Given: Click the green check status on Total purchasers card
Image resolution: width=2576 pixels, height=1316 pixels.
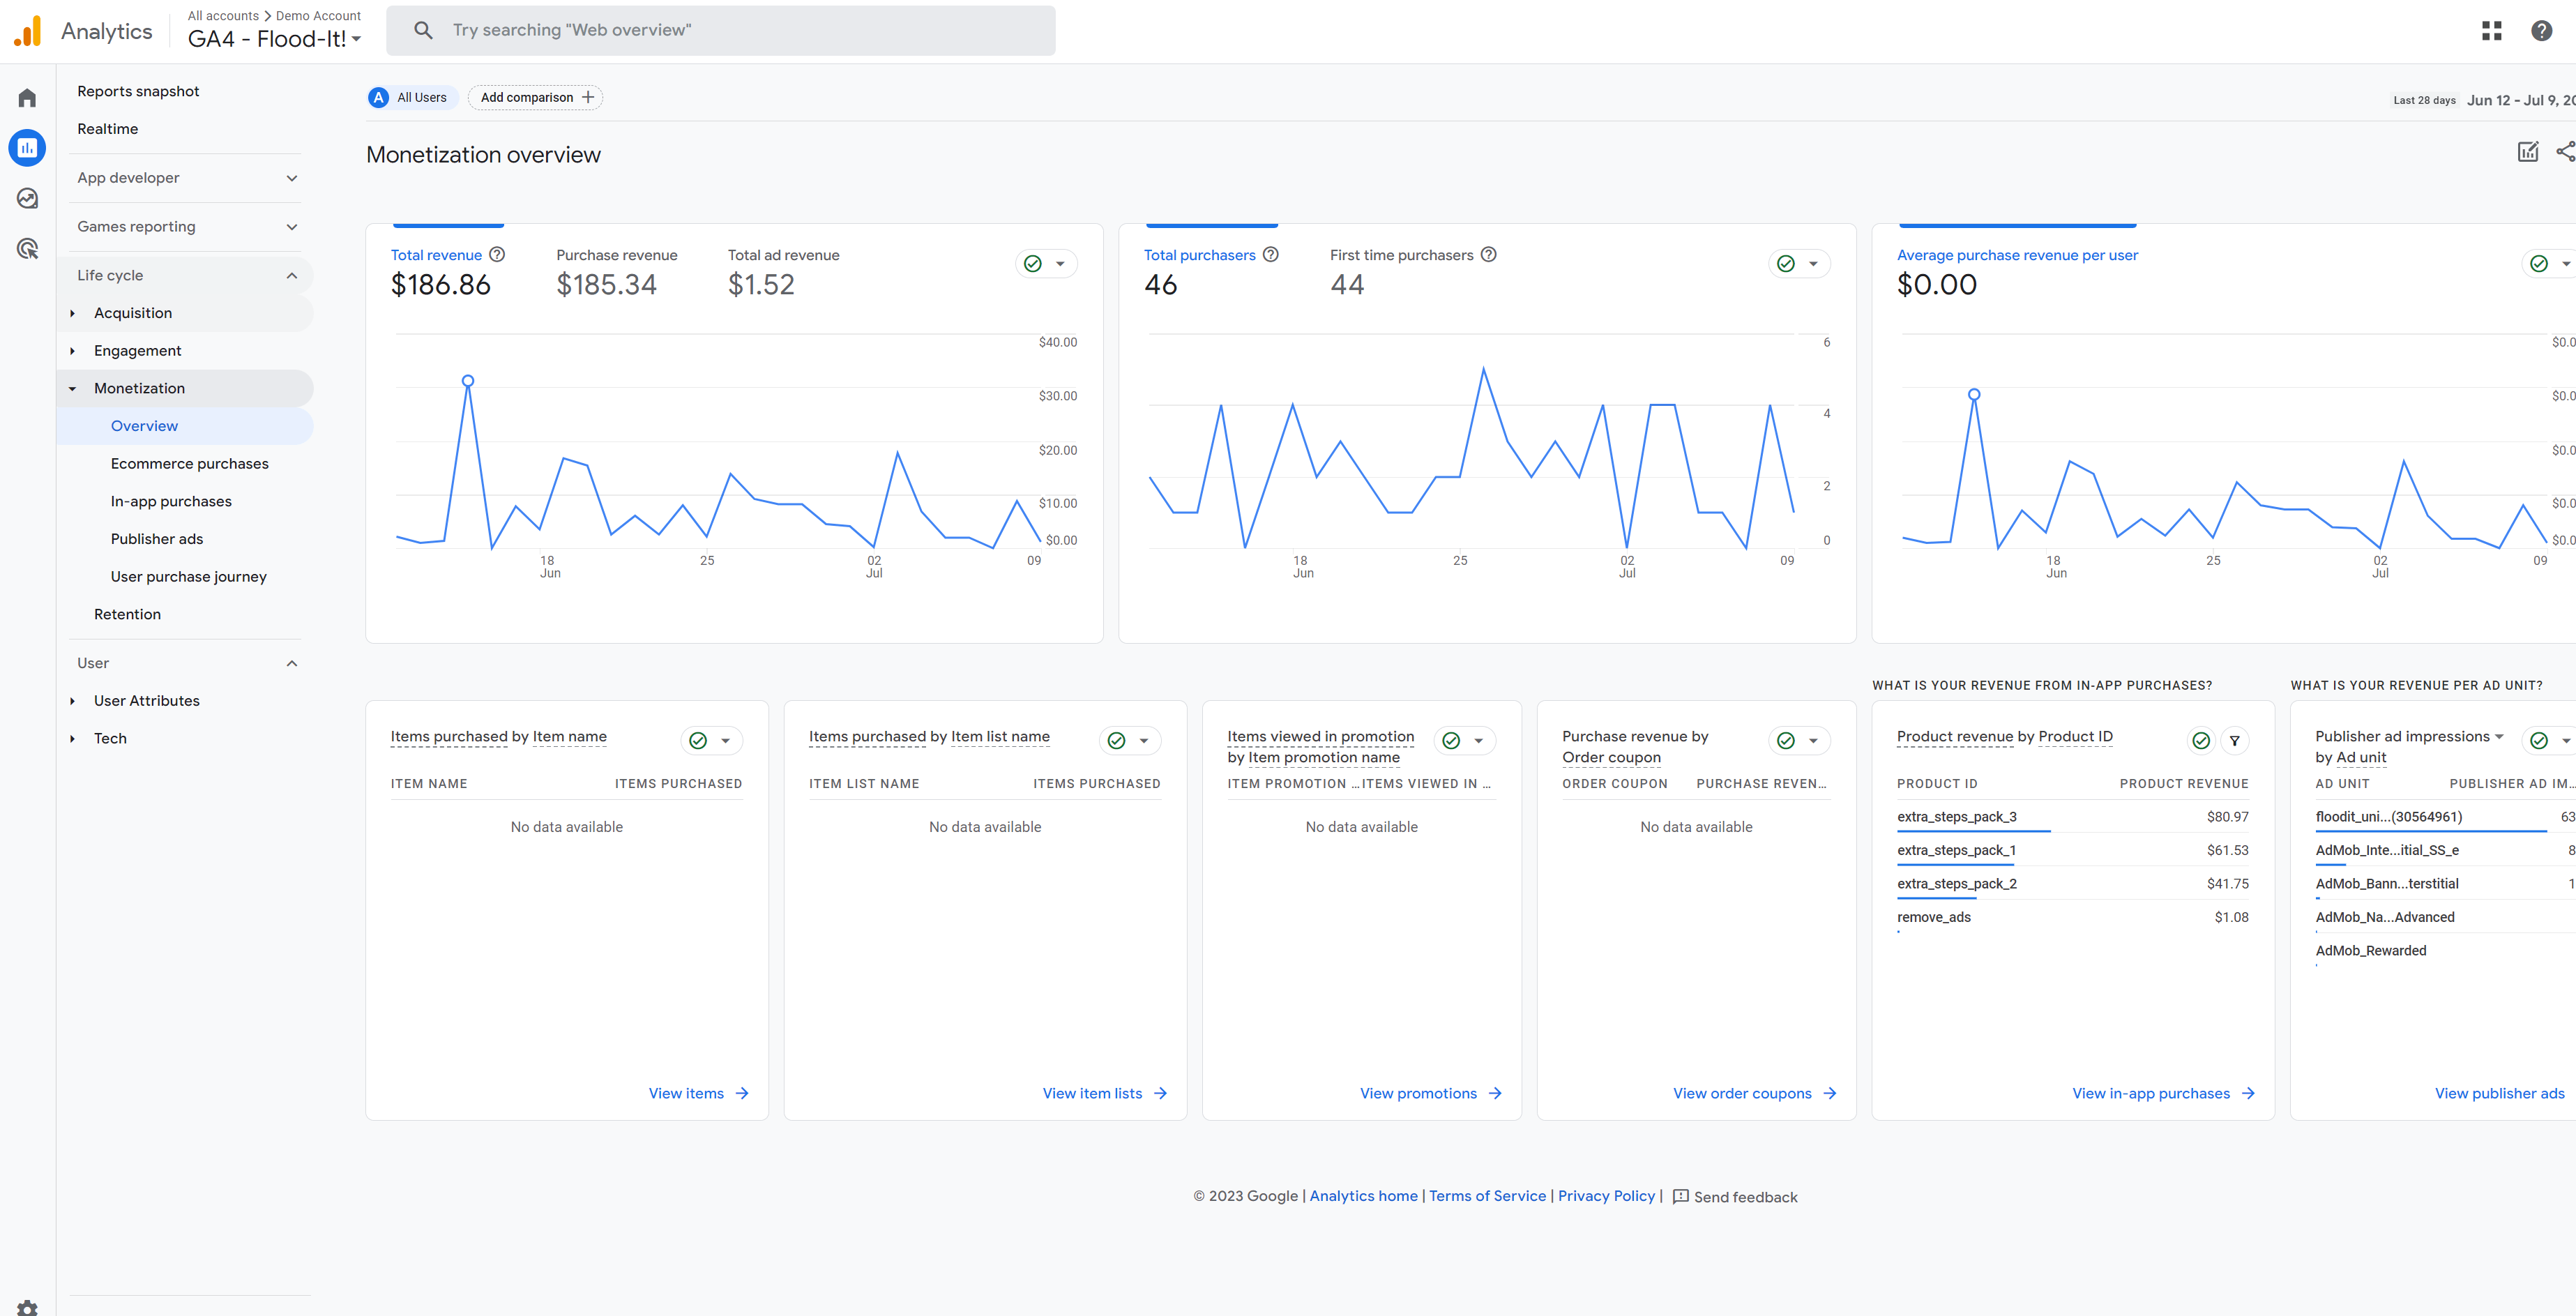Looking at the screenshot, I should pyautogui.click(x=1786, y=264).
